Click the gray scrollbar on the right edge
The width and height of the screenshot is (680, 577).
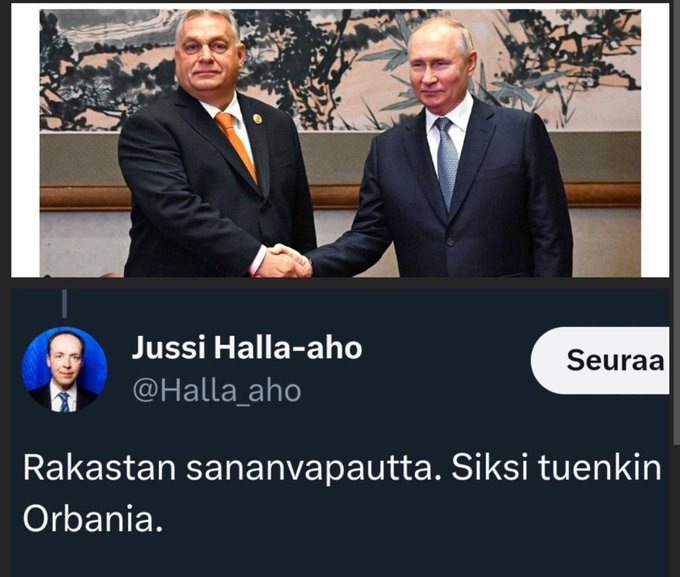click(676, 222)
